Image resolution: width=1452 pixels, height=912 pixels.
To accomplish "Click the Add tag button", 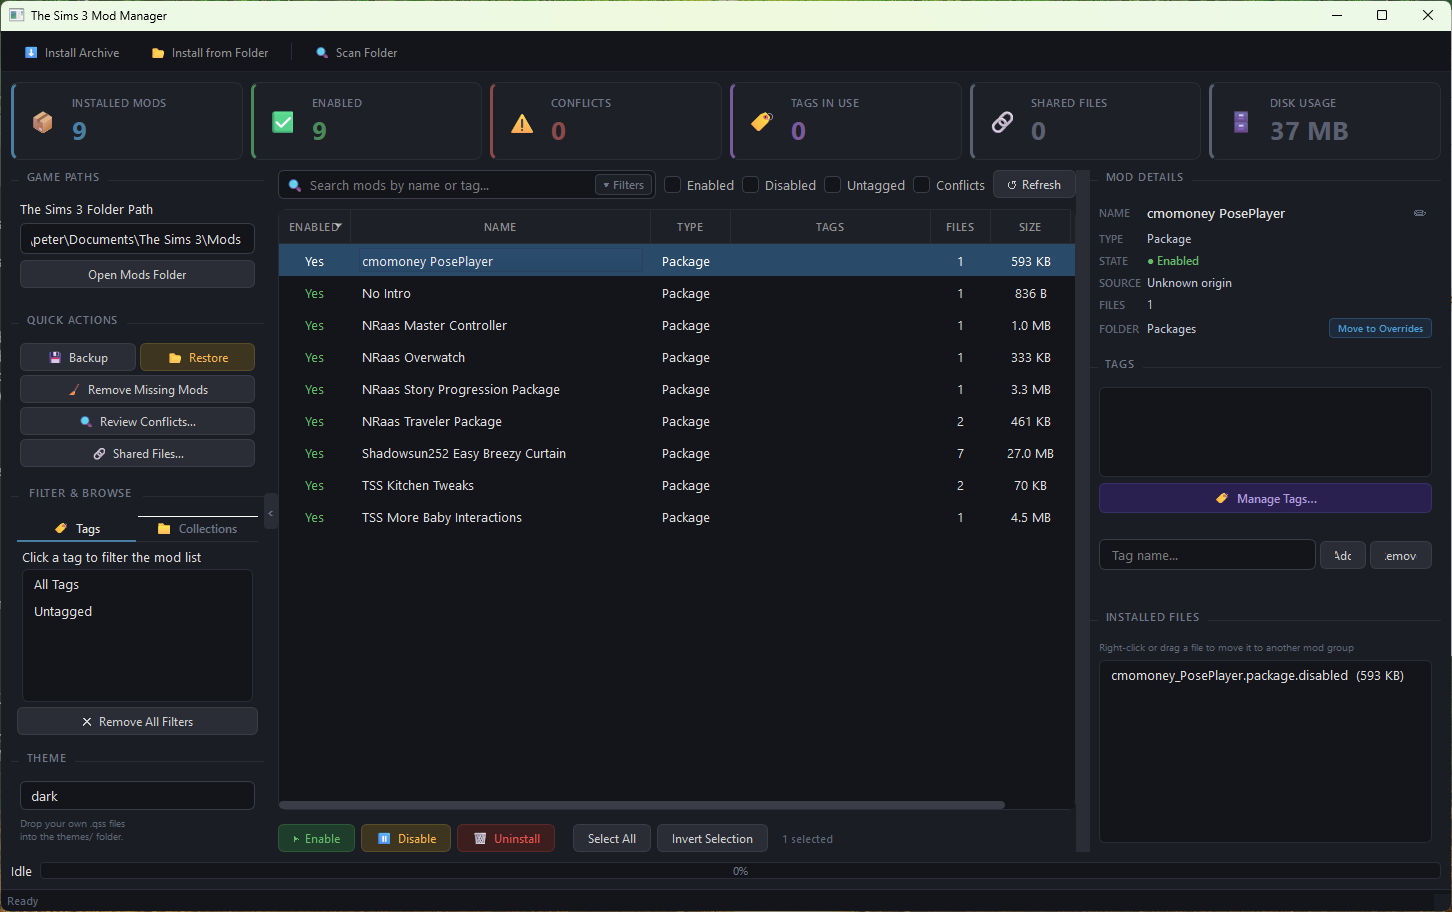I will 1343,556.
